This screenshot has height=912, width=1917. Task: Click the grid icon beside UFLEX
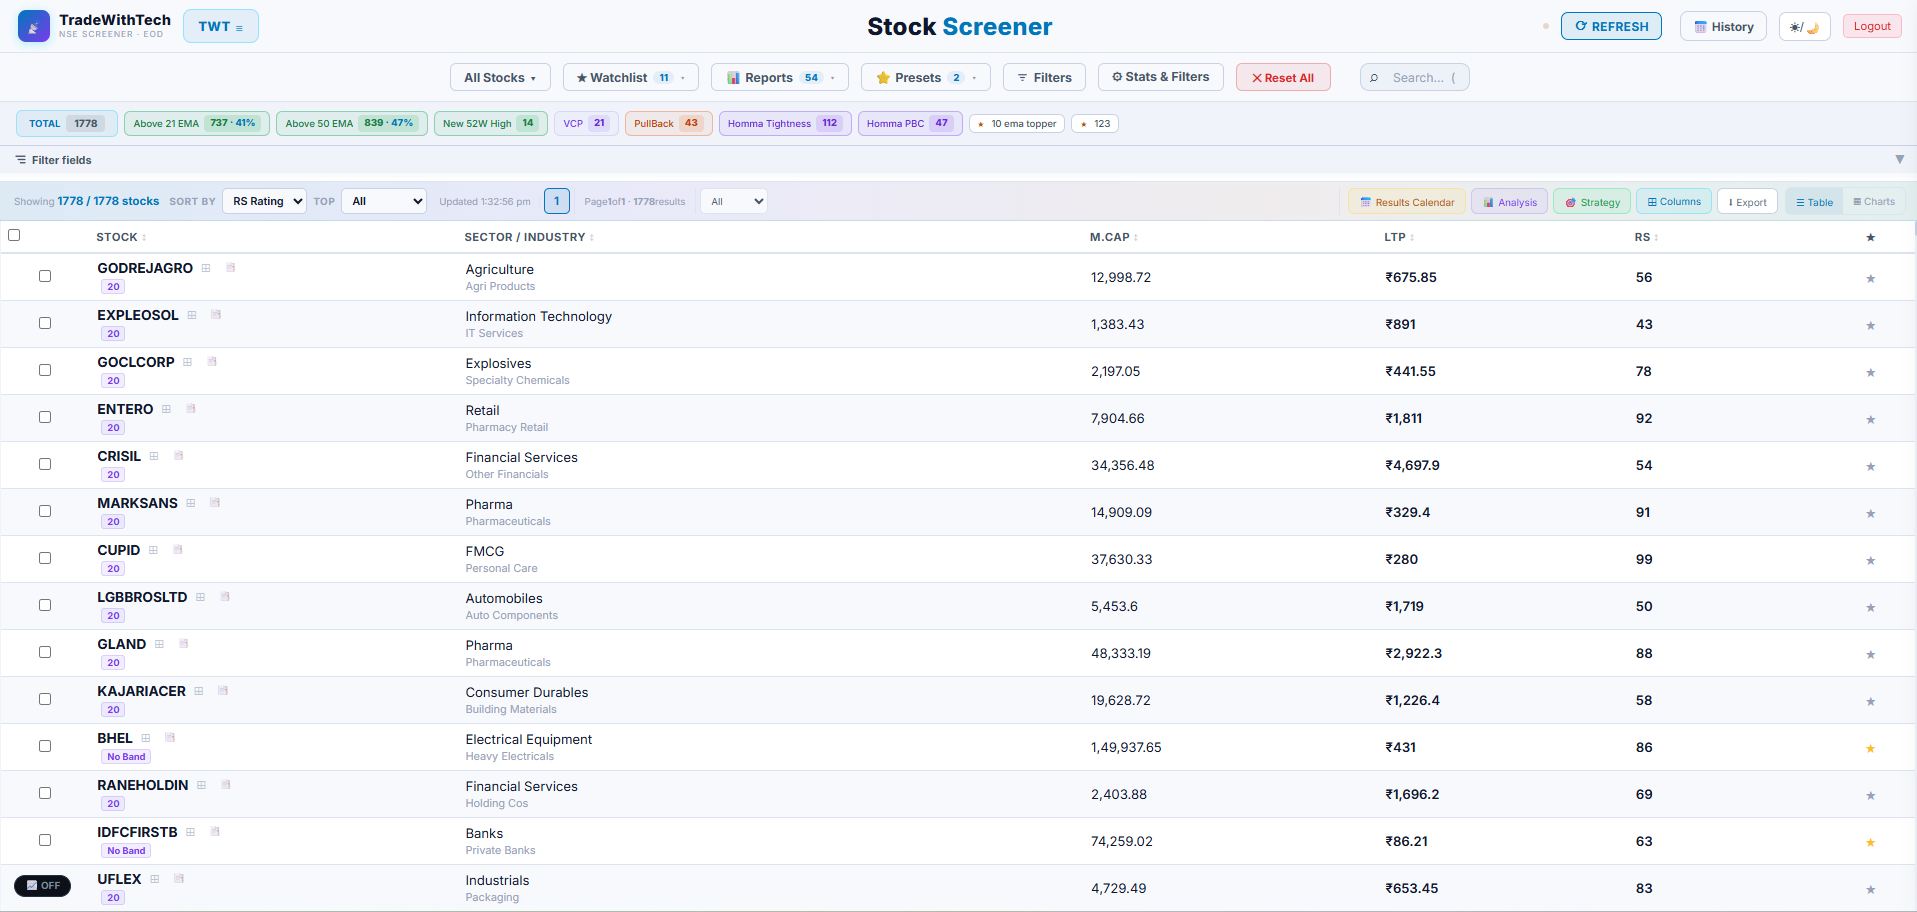[x=155, y=879]
